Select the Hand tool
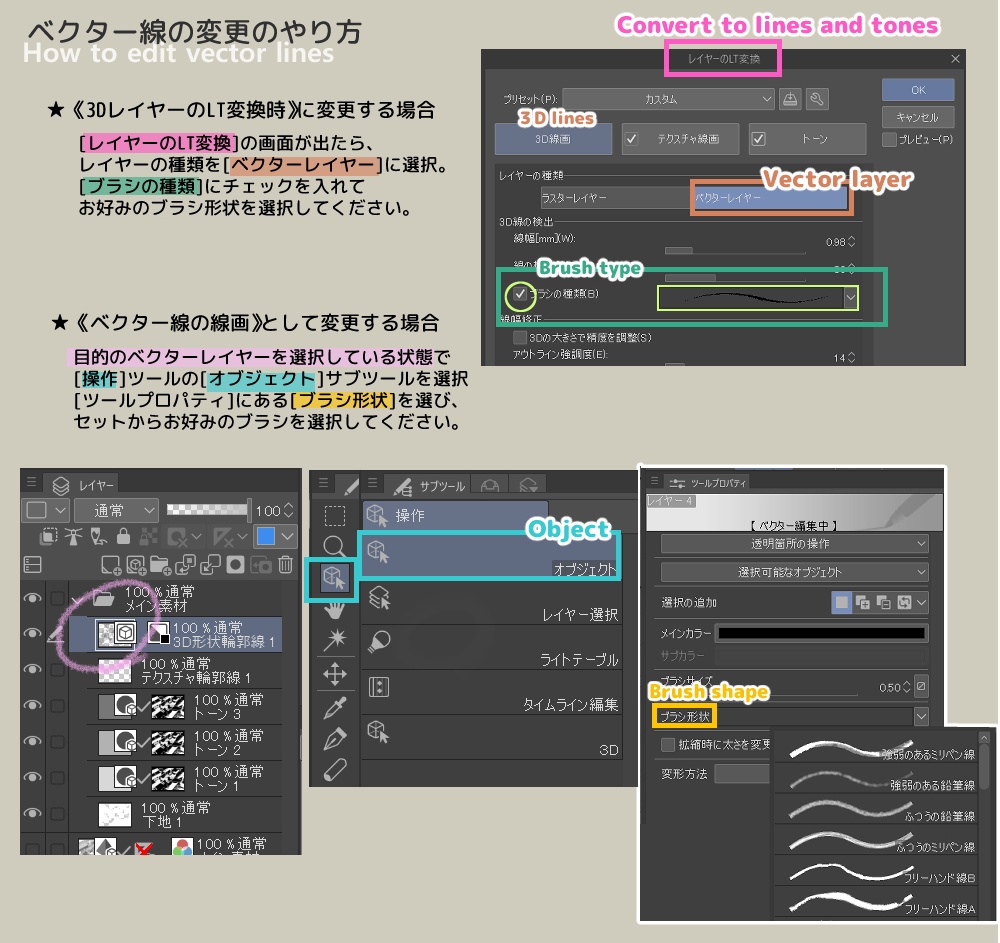Viewport: 1000px width, 943px height. (x=333, y=610)
